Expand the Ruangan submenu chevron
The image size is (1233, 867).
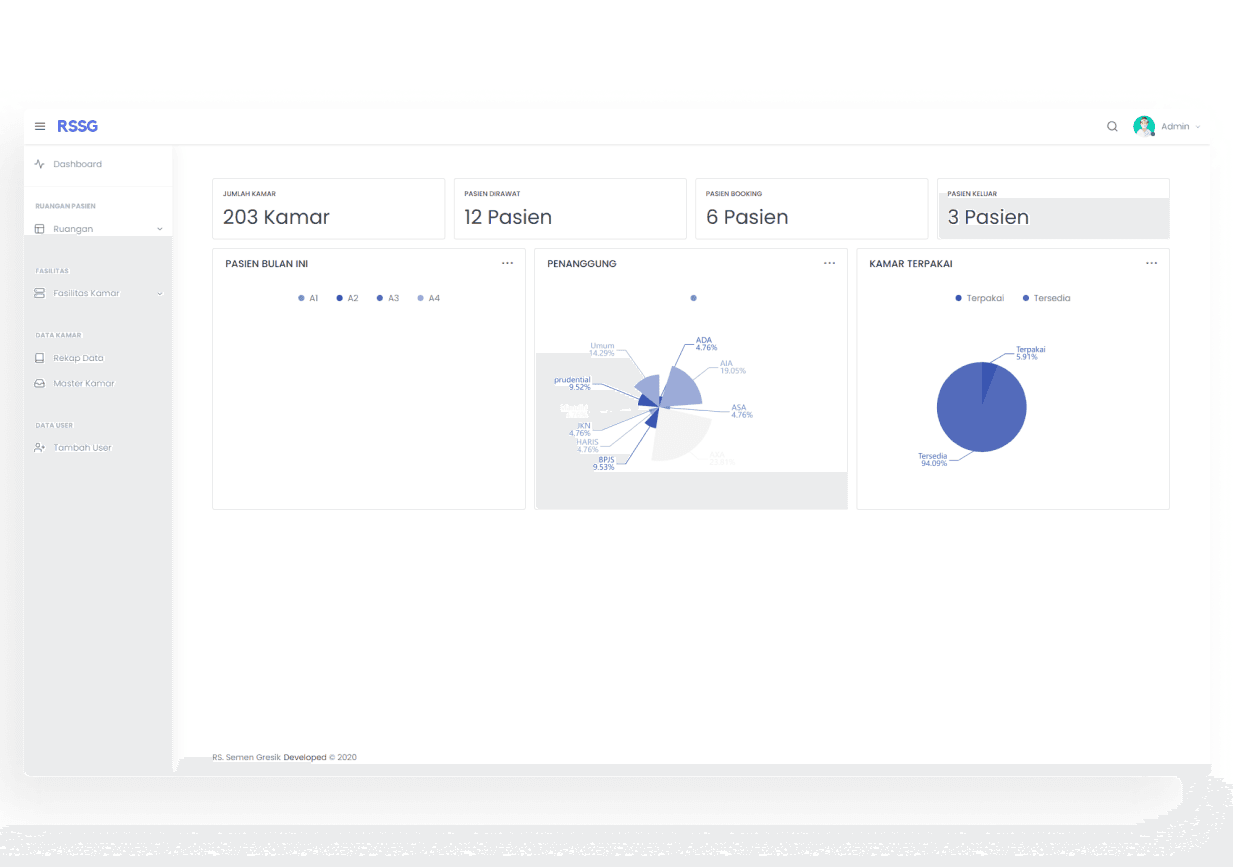160,229
